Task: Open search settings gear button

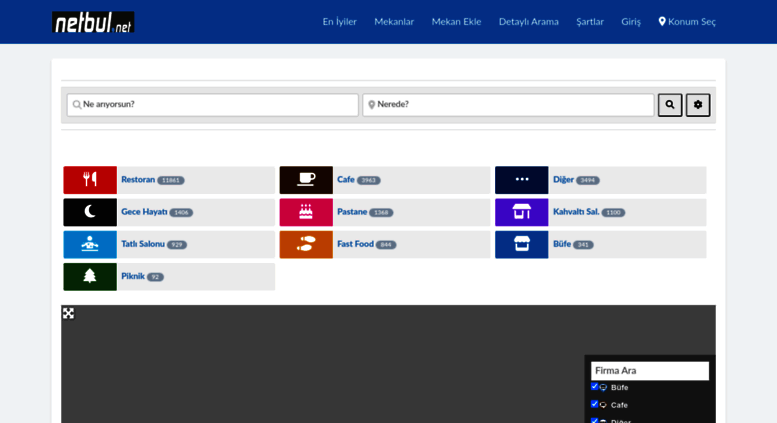Action: pos(698,105)
